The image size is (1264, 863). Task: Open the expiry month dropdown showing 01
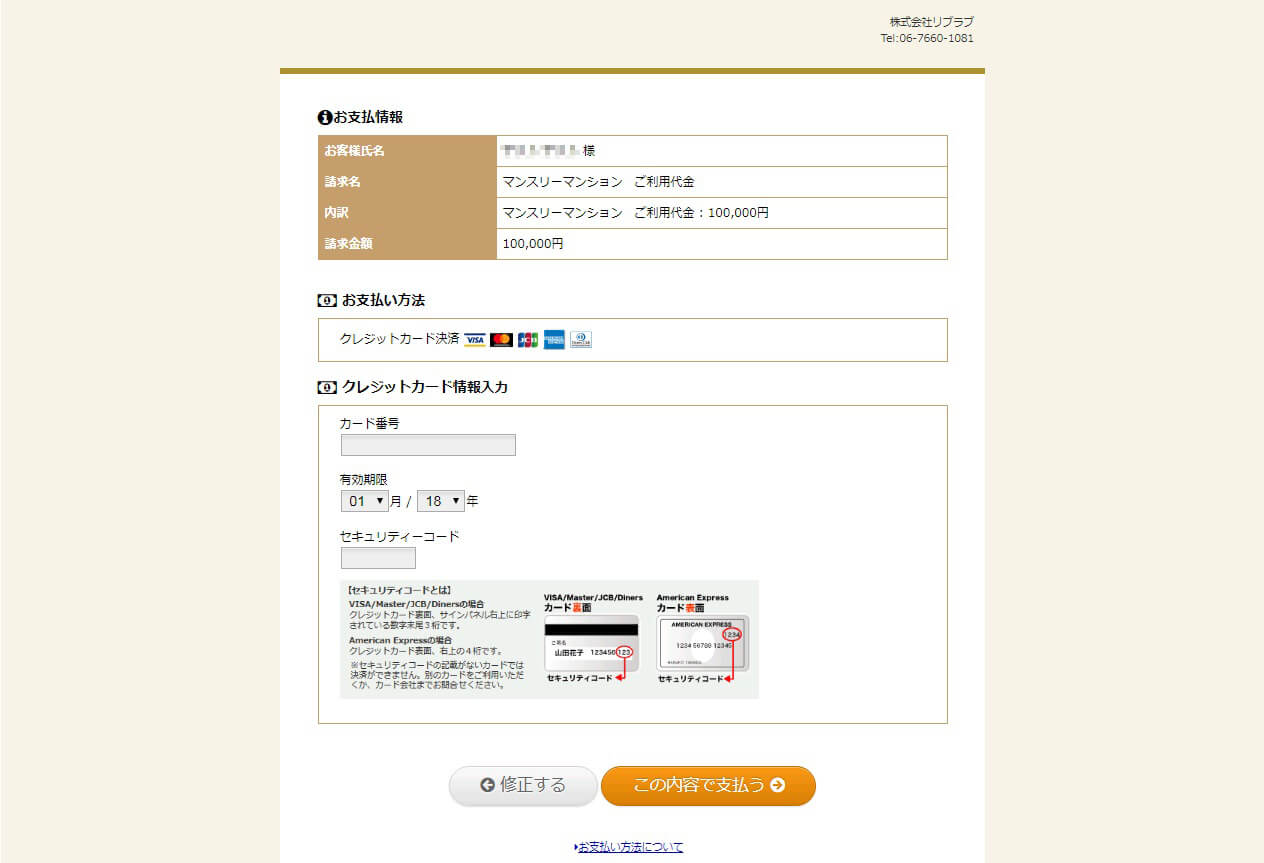365,501
